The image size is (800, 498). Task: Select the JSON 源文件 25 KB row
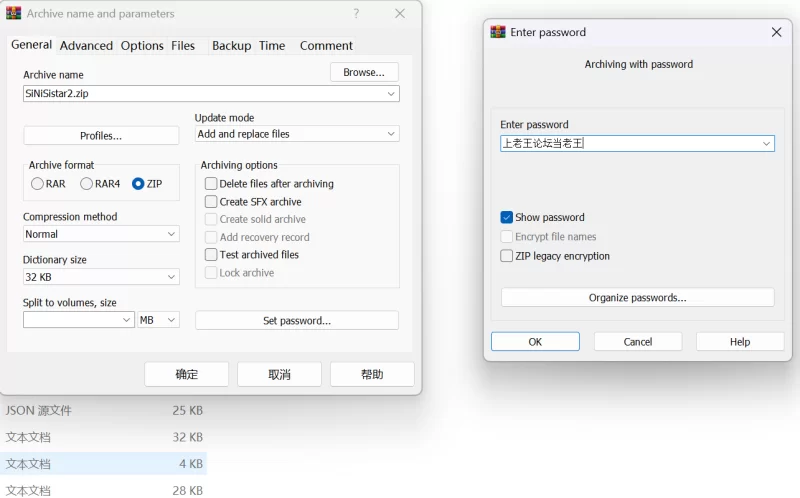point(104,410)
